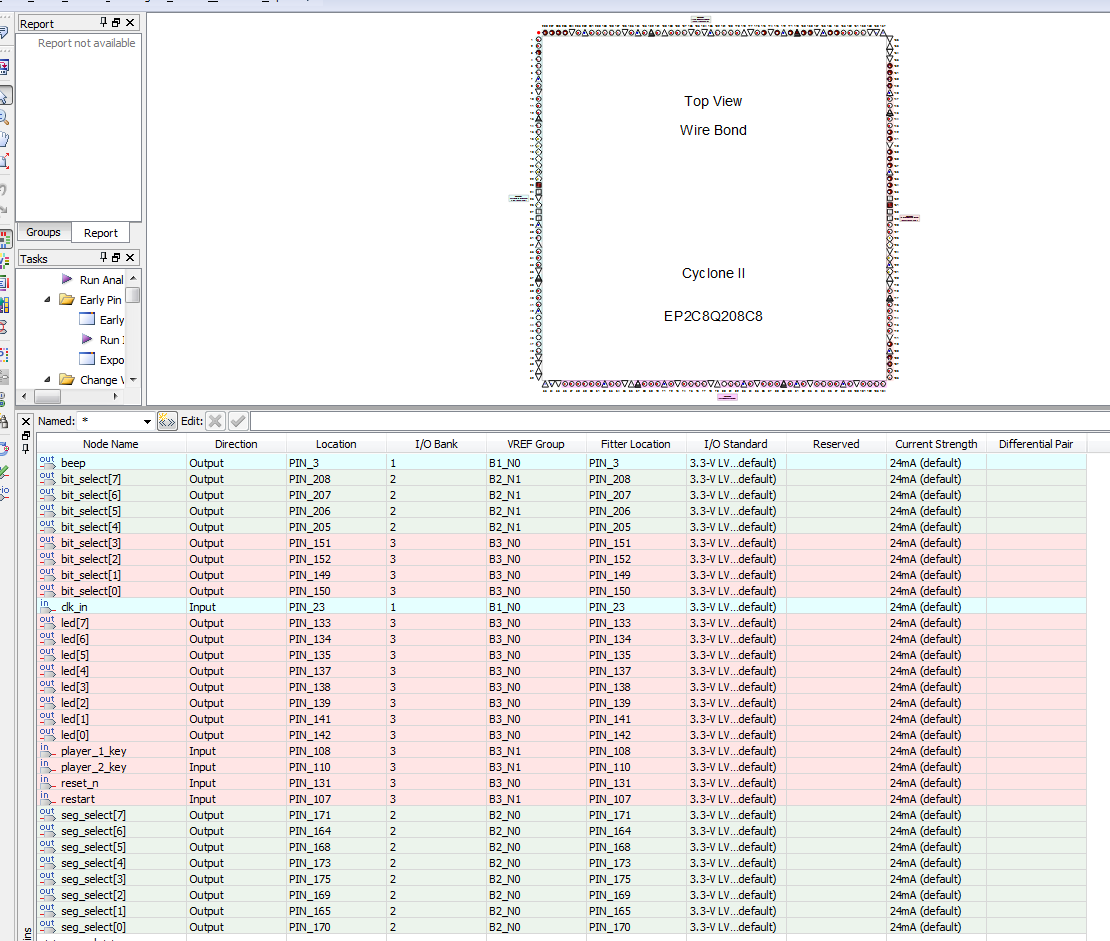Sort by the Node Name column header

pyautogui.click(x=111, y=444)
